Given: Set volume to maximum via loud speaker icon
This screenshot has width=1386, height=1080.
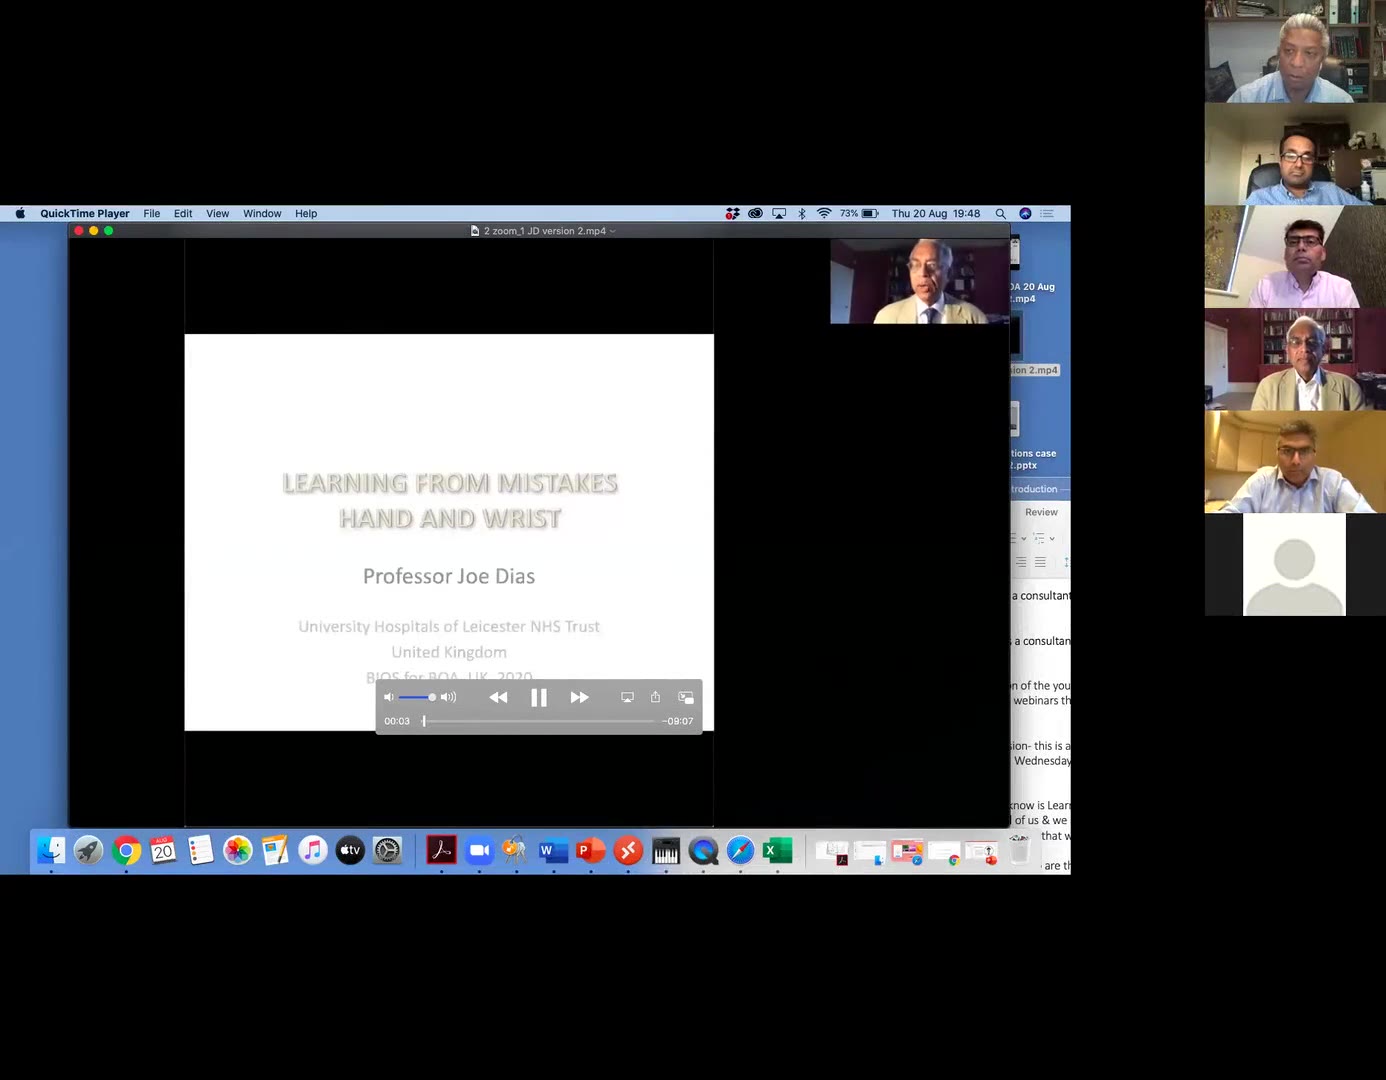Looking at the screenshot, I should [x=449, y=697].
